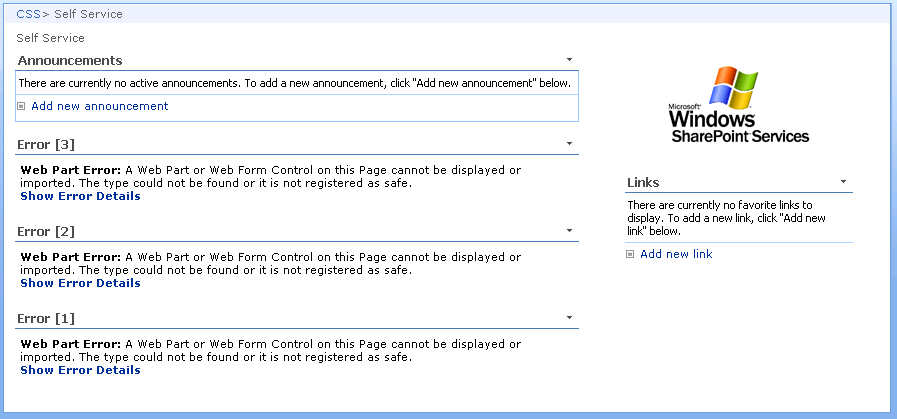Select Self Service in the breadcrumb
The width and height of the screenshot is (897, 419).
[x=88, y=14]
